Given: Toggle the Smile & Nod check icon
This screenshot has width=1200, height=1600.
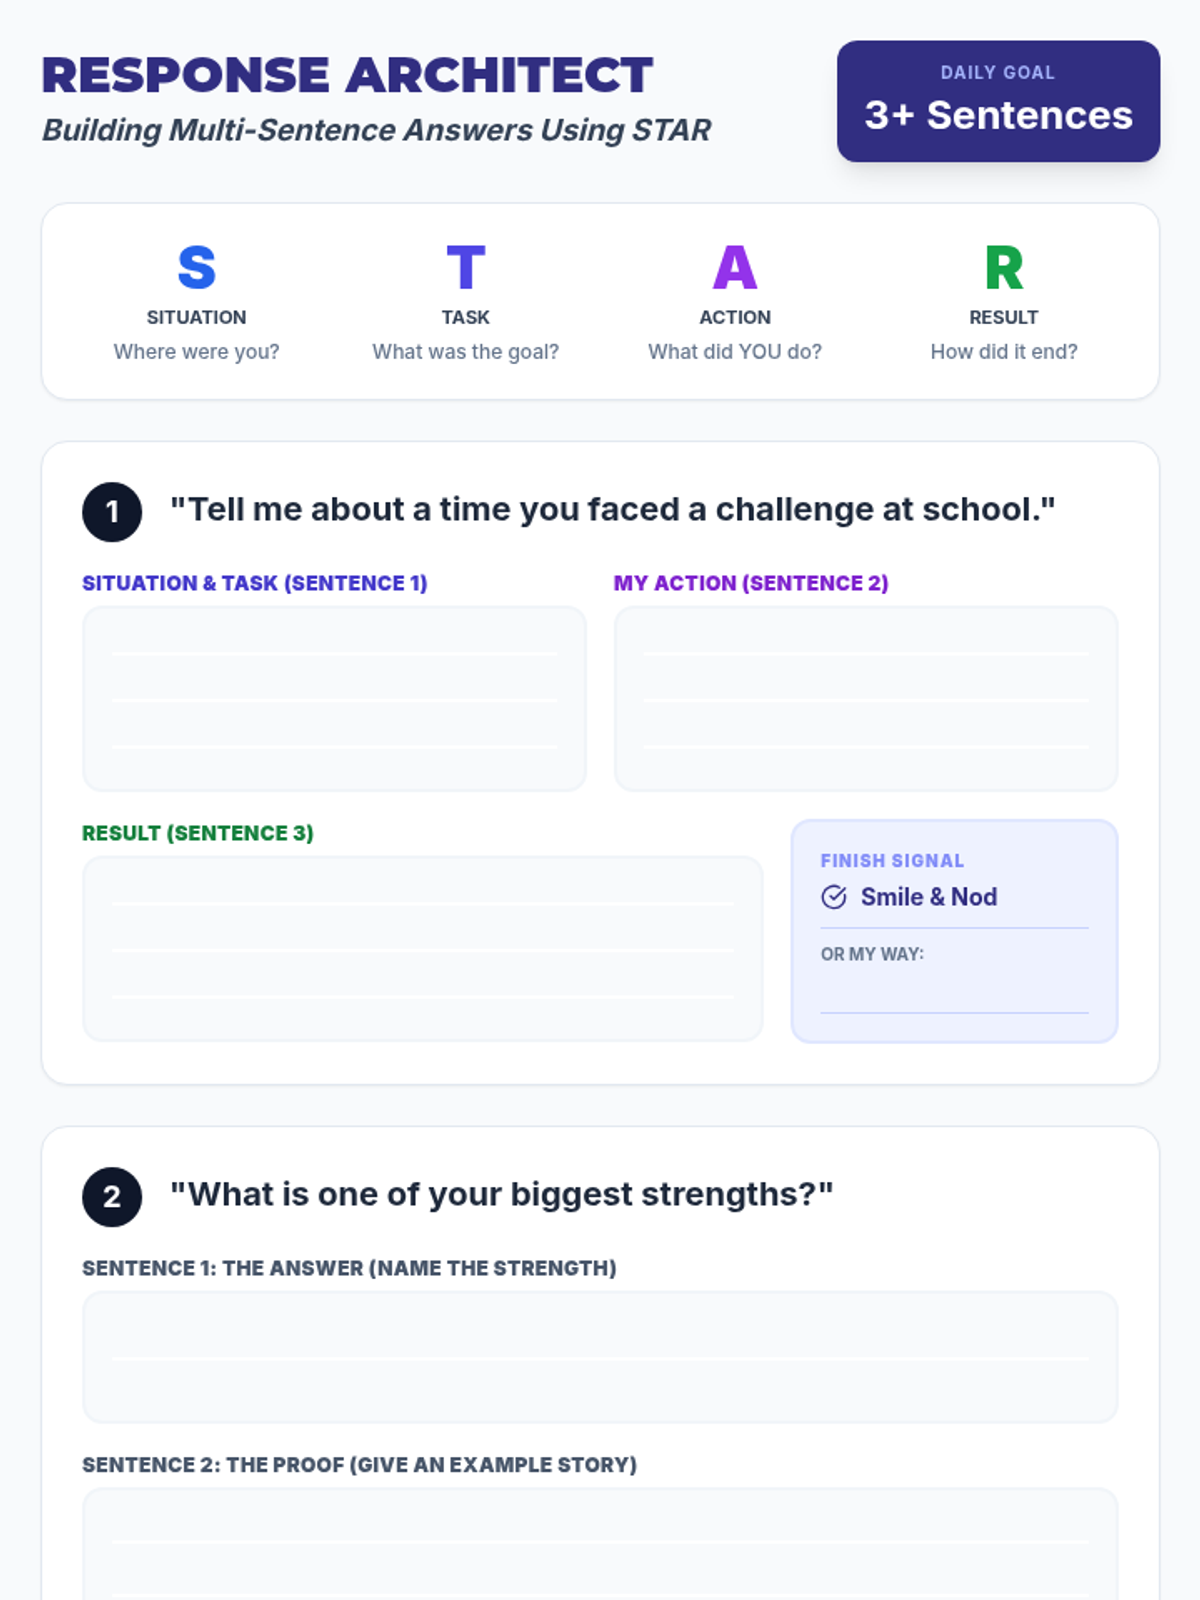Looking at the screenshot, I should click(834, 897).
